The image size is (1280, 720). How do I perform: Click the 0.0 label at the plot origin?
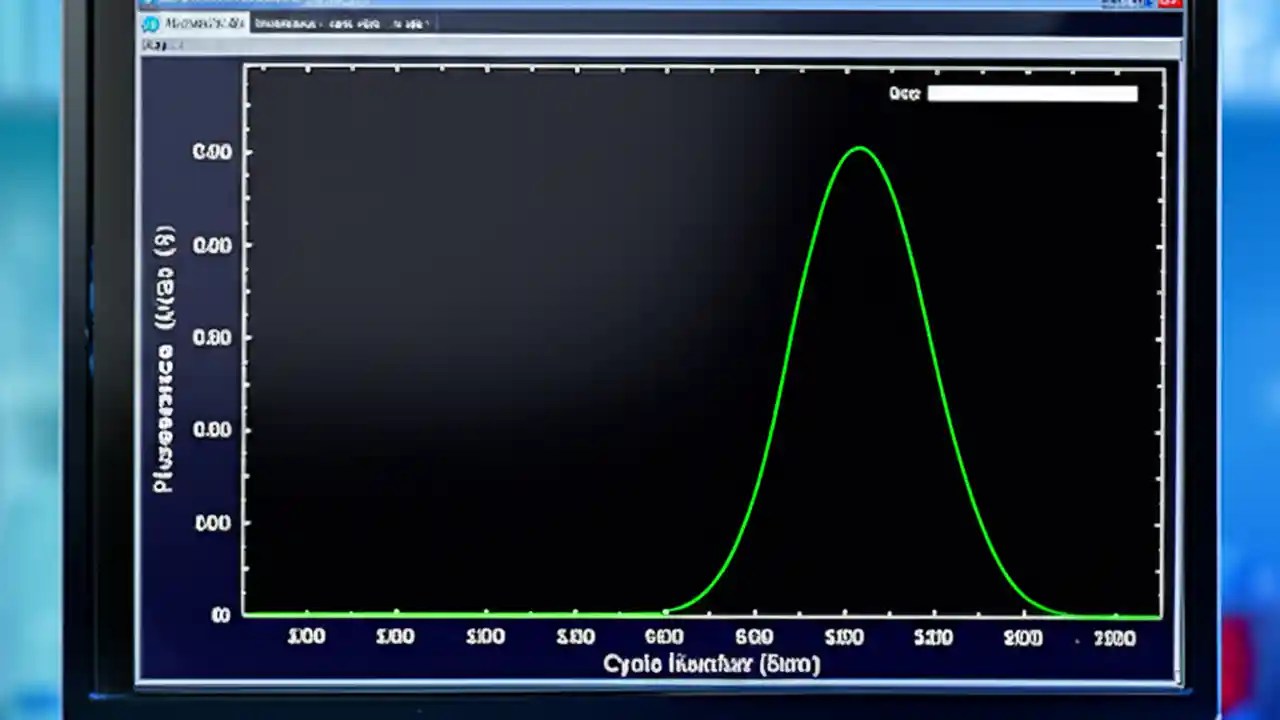coord(221,615)
